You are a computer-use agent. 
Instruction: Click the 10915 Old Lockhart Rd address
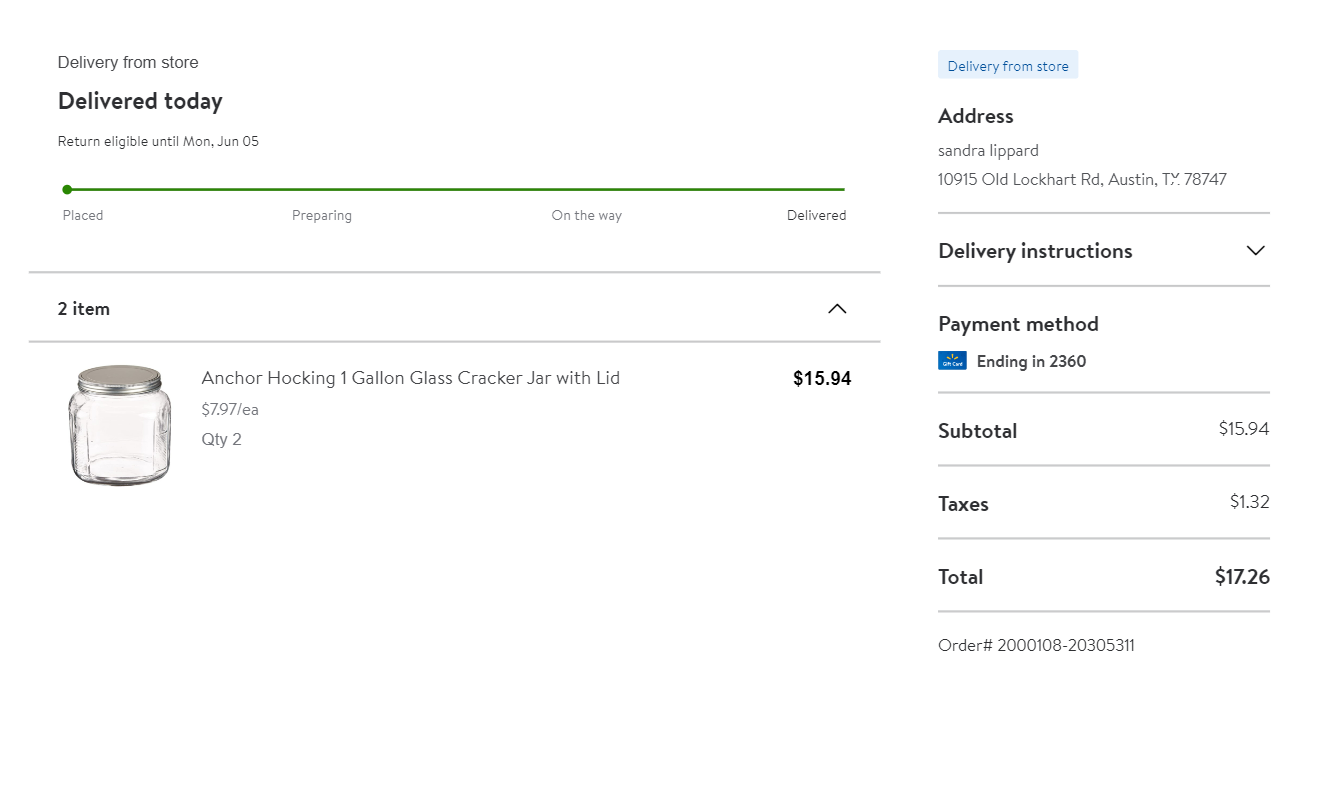pyautogui.click(x=1082, y=180)
